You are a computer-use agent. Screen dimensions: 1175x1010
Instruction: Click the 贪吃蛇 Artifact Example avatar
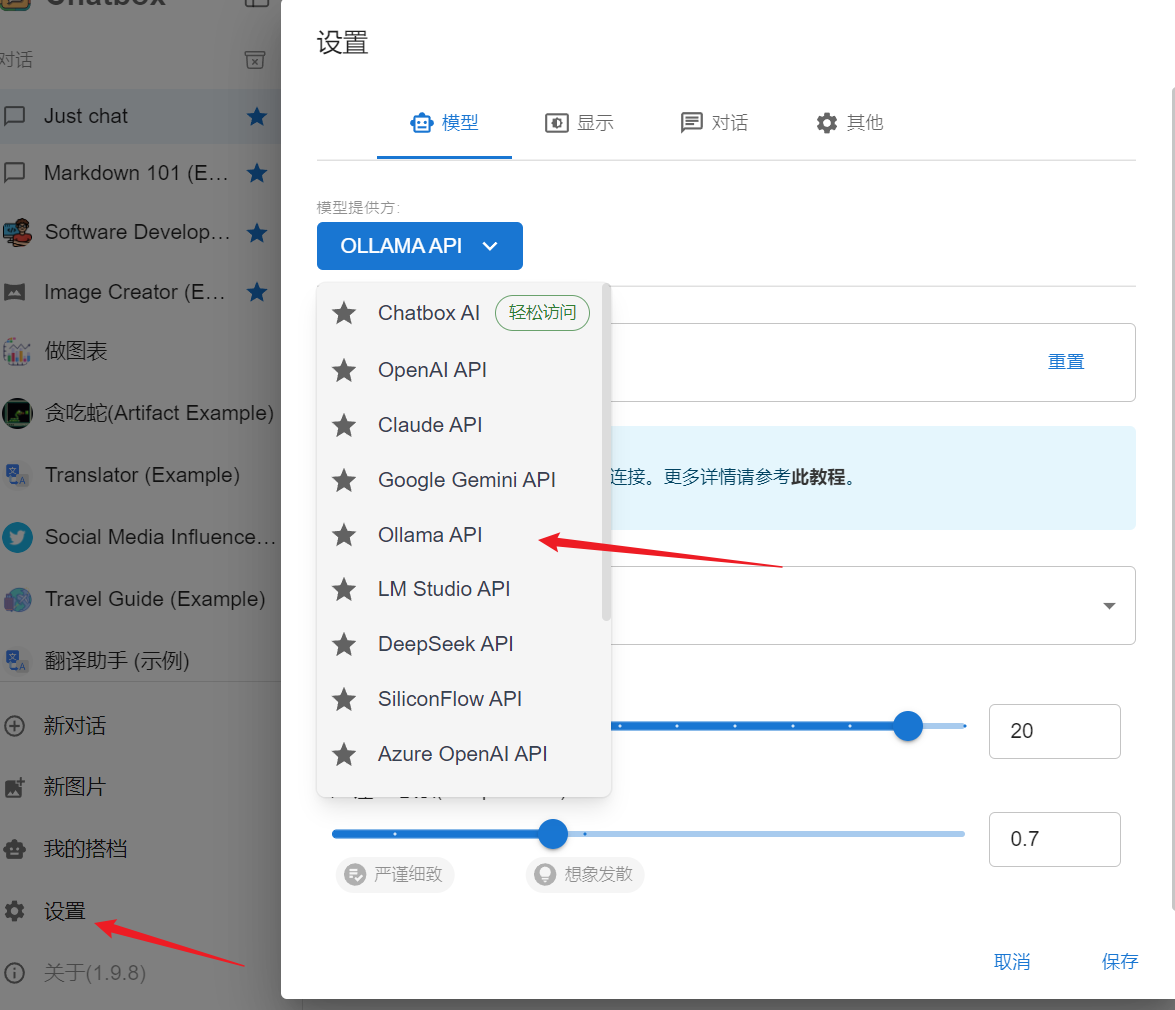pyautogui.click(x=17, y=413)
